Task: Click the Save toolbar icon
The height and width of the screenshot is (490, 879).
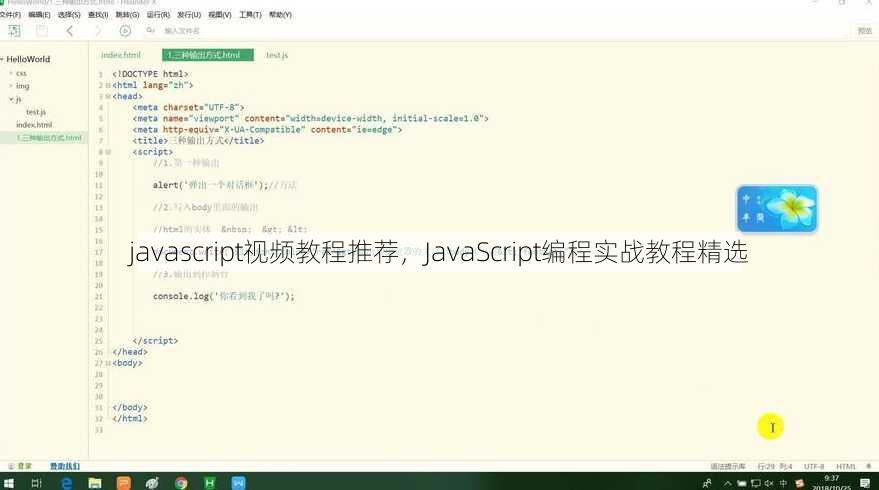Action: [41, 31]
